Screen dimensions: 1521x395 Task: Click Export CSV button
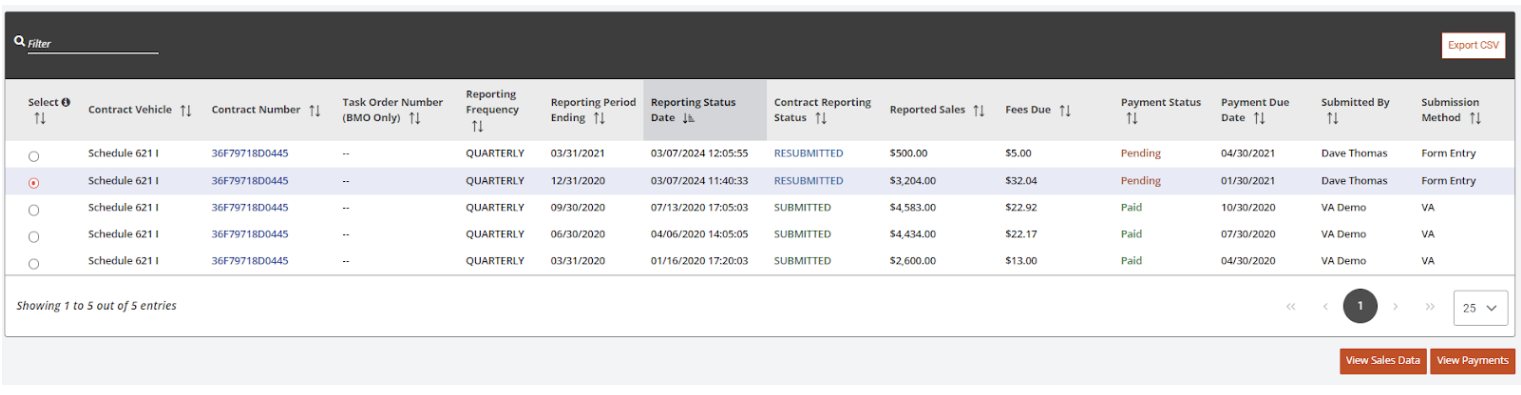1473,46
